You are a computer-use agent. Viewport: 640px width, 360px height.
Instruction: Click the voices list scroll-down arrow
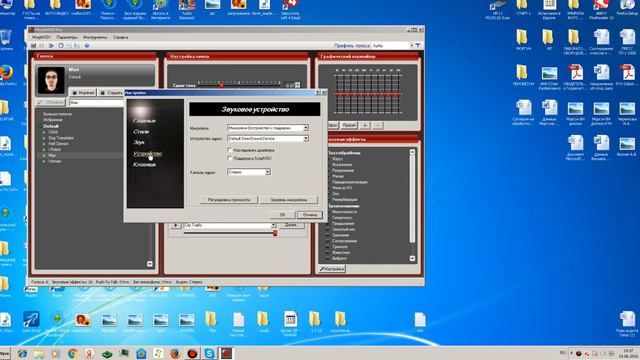(150, 264)
